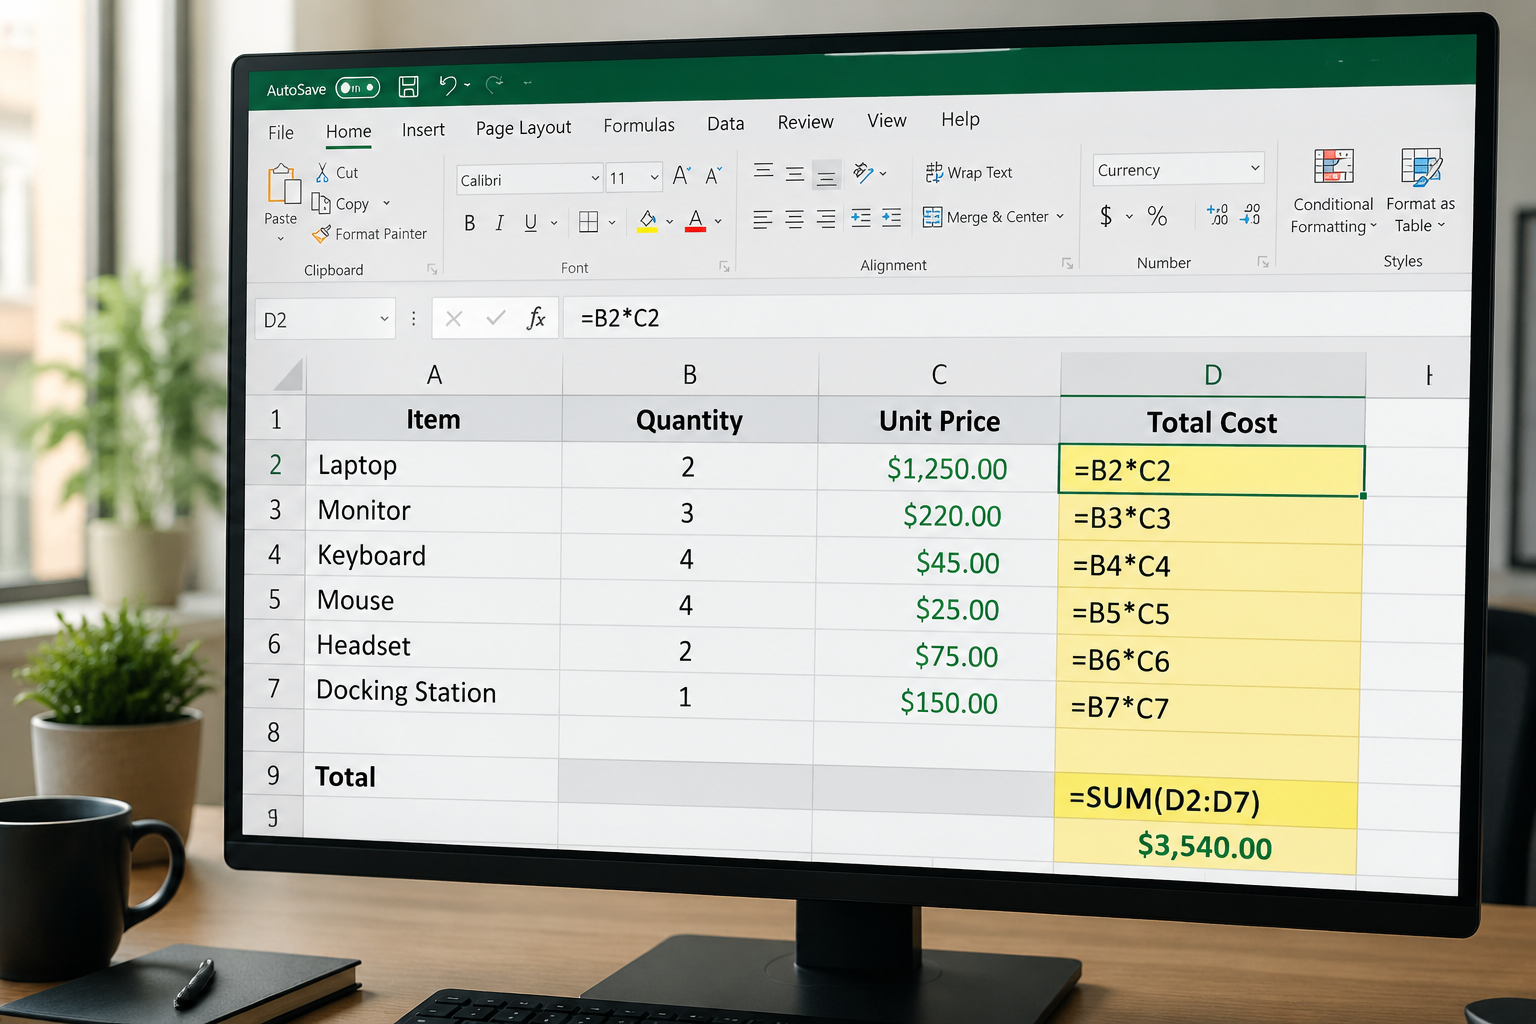Image resolution: width=1536 pixels, height=1024 pixels.
Task: Click the Decrease Font Size icon
Action: (x=713, y=176)
